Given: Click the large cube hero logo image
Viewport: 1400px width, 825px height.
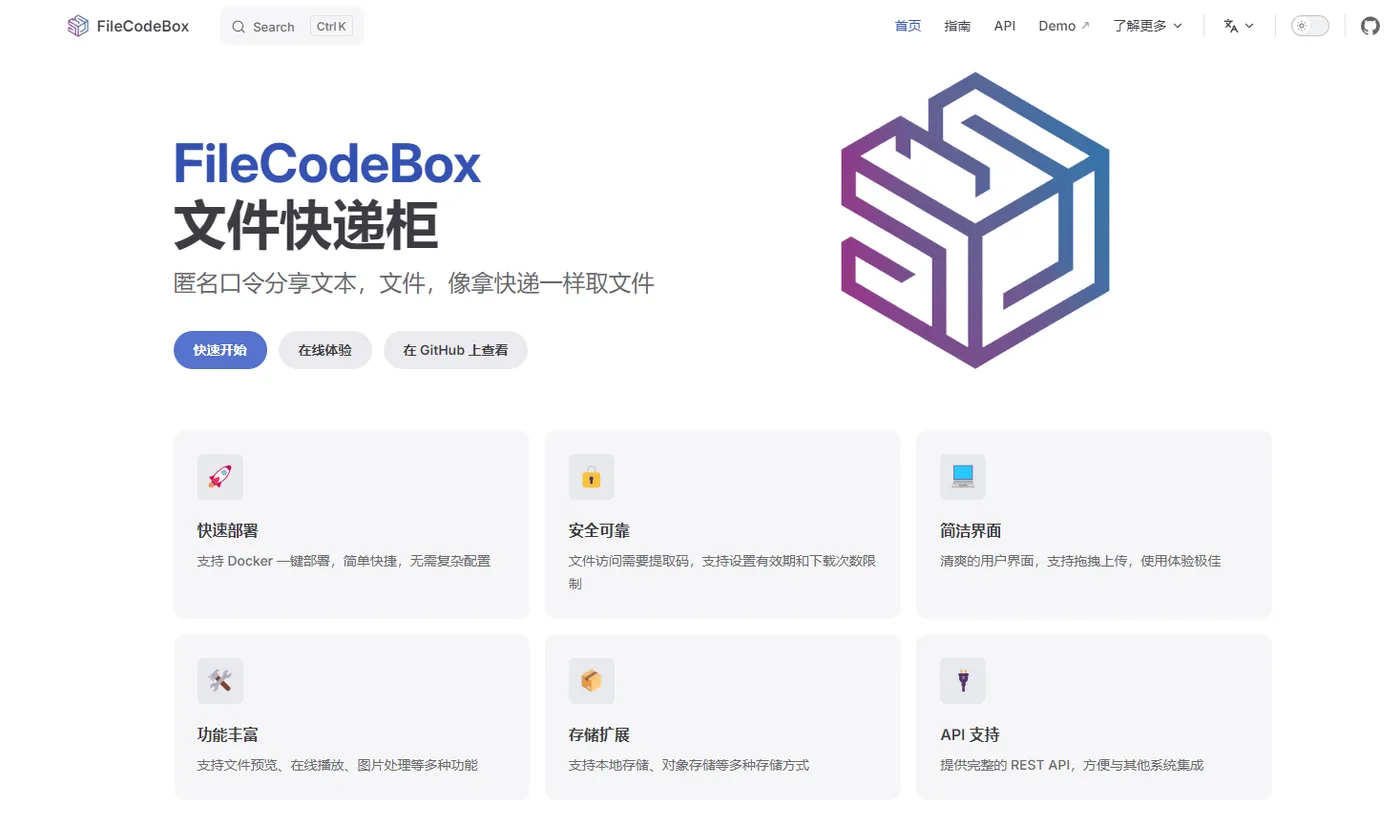Looking at the screenshot, I should (x=975, y=220).
